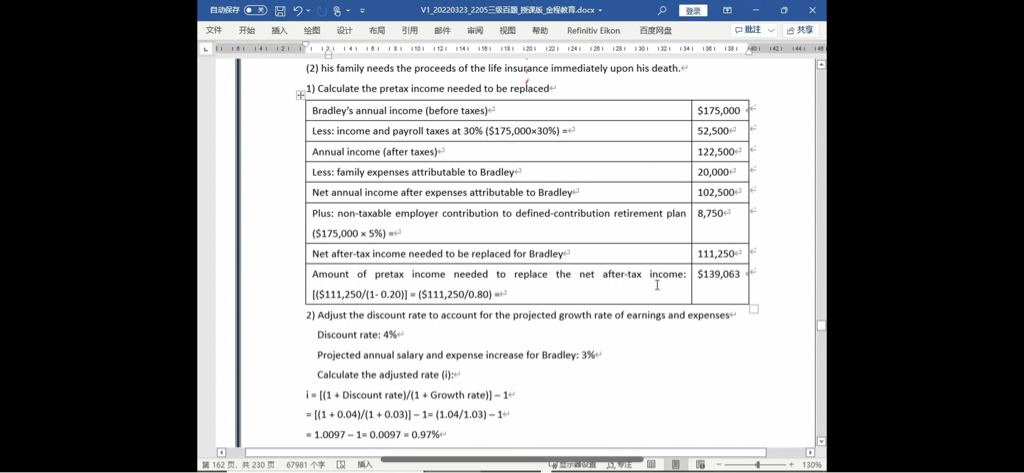Open the 视图 View tab
Image resolution: width=1024 pixels, height=473 pixels.
[x=508, y=31]
